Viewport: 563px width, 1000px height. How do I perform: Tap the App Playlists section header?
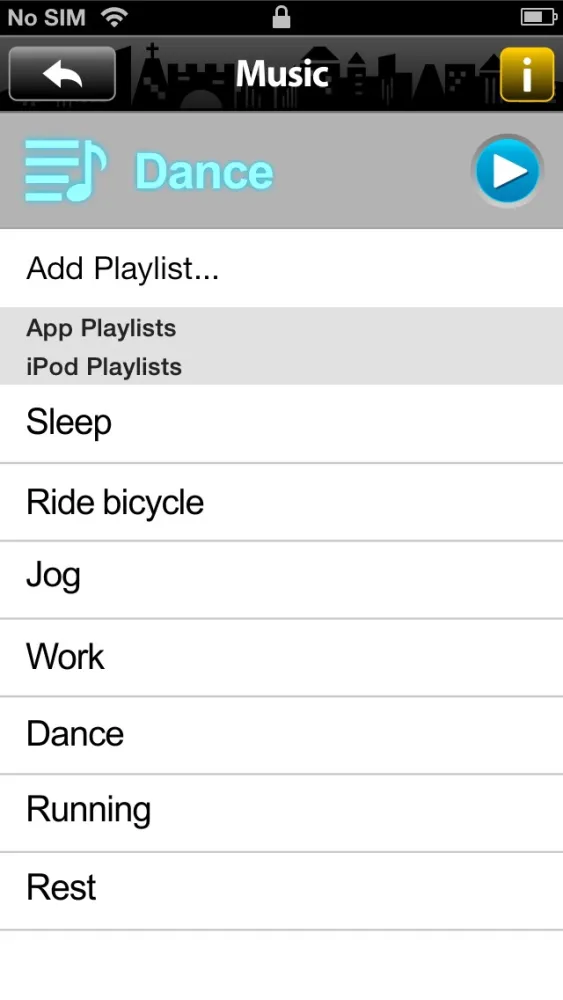(x=101, y=328)
